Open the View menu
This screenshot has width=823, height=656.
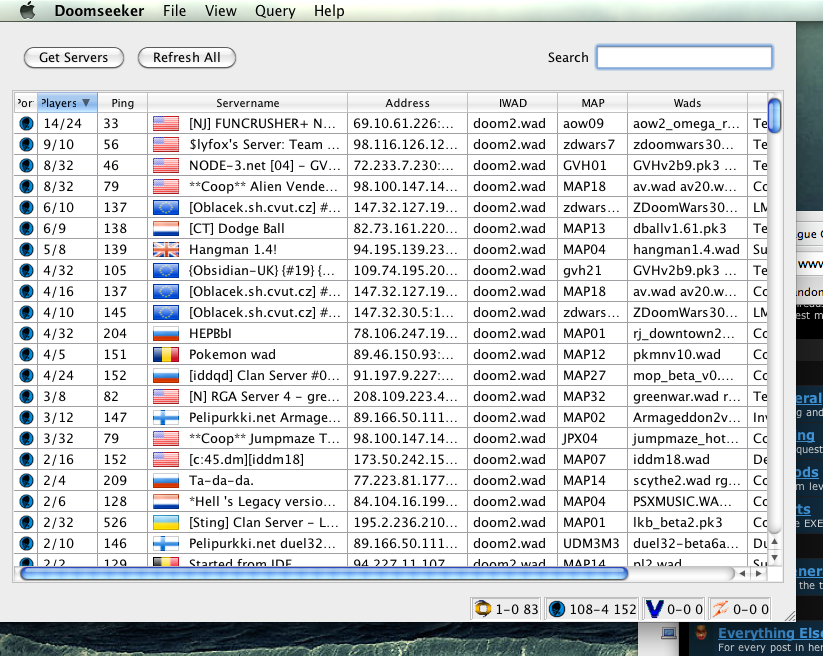220,11
